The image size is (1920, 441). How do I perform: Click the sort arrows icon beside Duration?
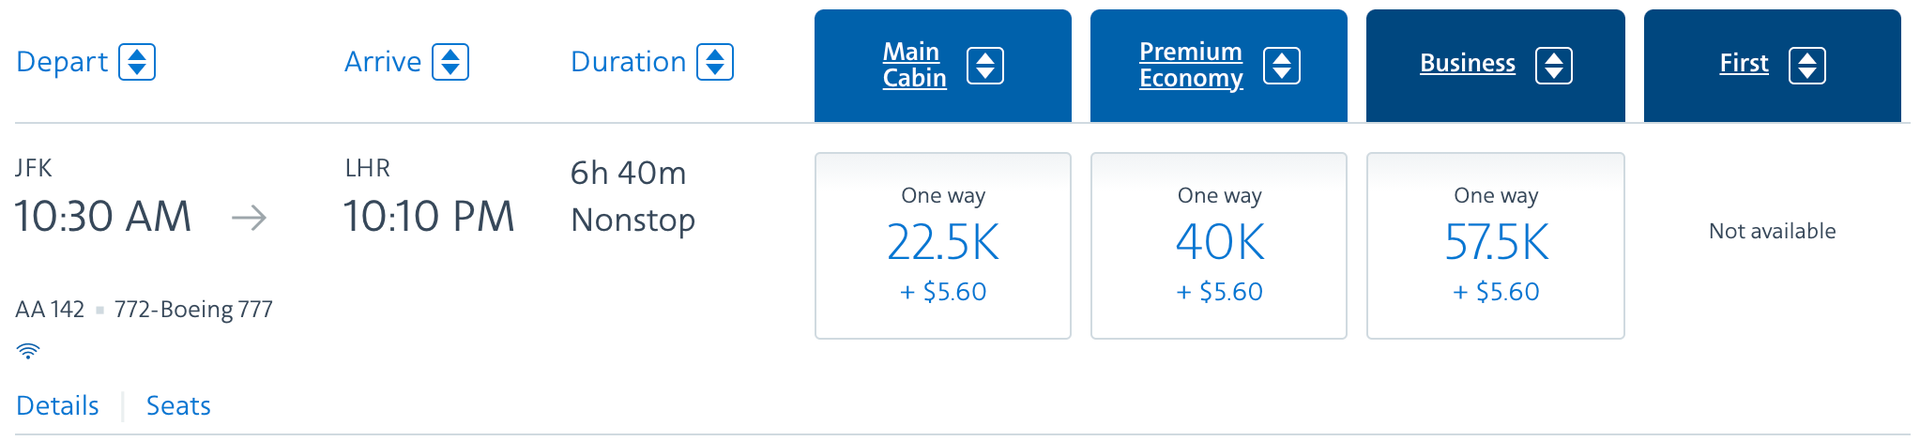tap(715, 62)
